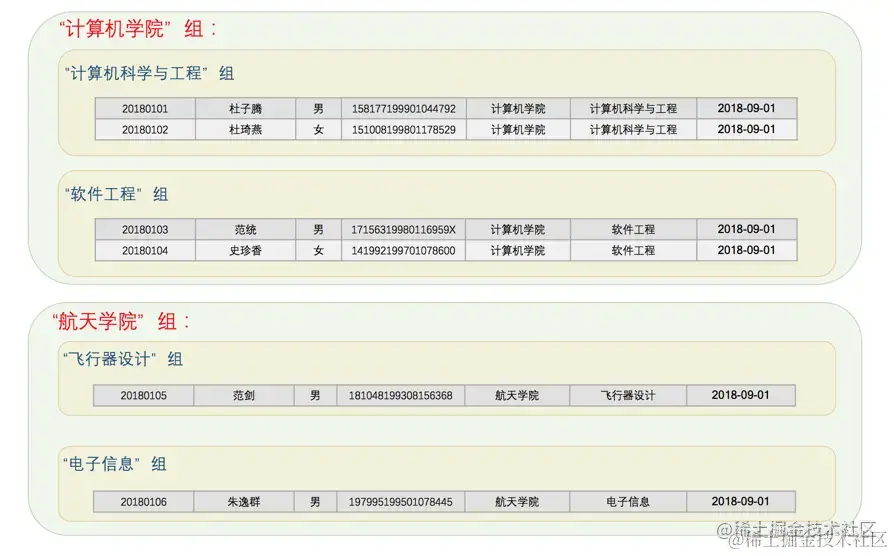Image resolution: width=894 pixels, height=556 pixels.
Task: Click 计算机科学与工程 major cell in 杜子腾 row
Action: 633,108
